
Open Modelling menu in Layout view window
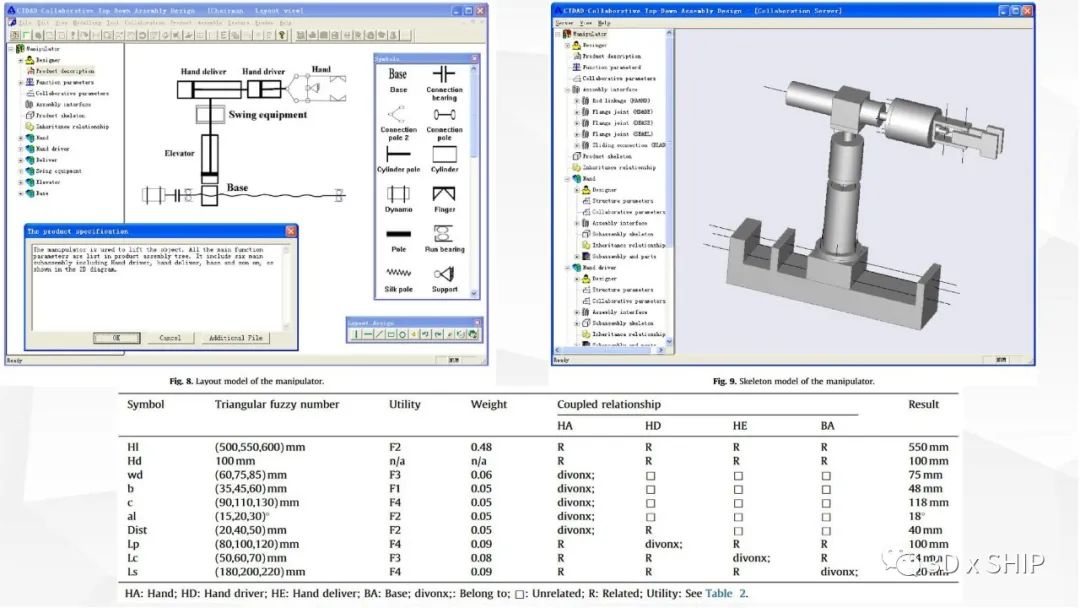(86, 23)
